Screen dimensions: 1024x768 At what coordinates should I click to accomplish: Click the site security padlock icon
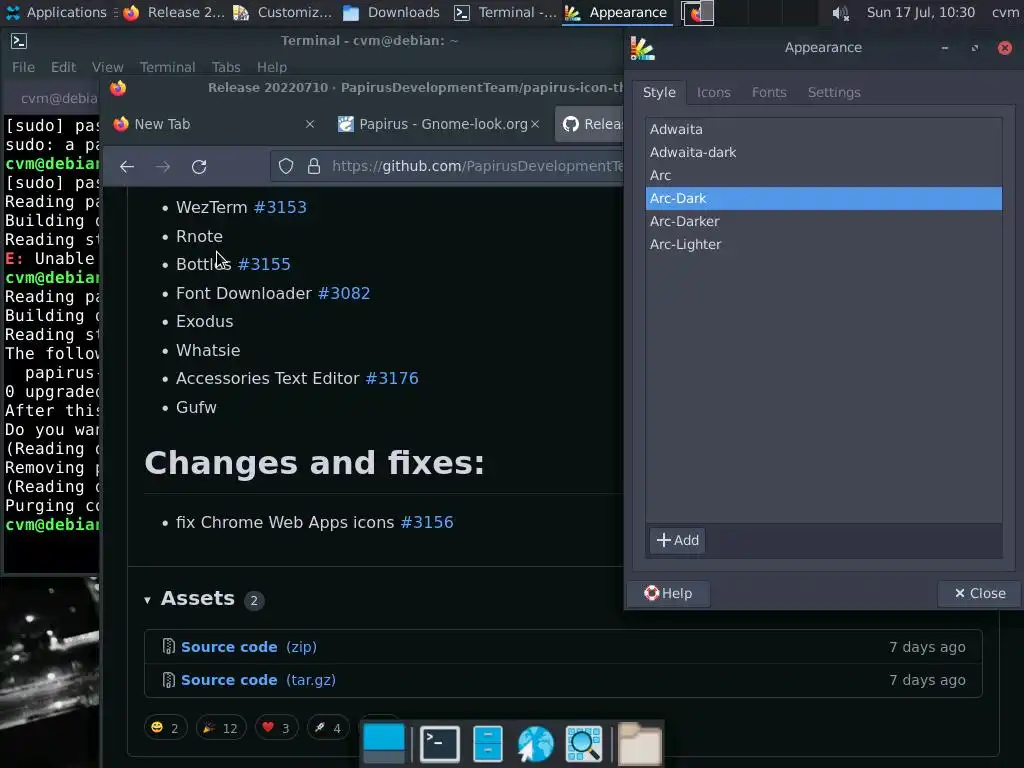(314, 167)
